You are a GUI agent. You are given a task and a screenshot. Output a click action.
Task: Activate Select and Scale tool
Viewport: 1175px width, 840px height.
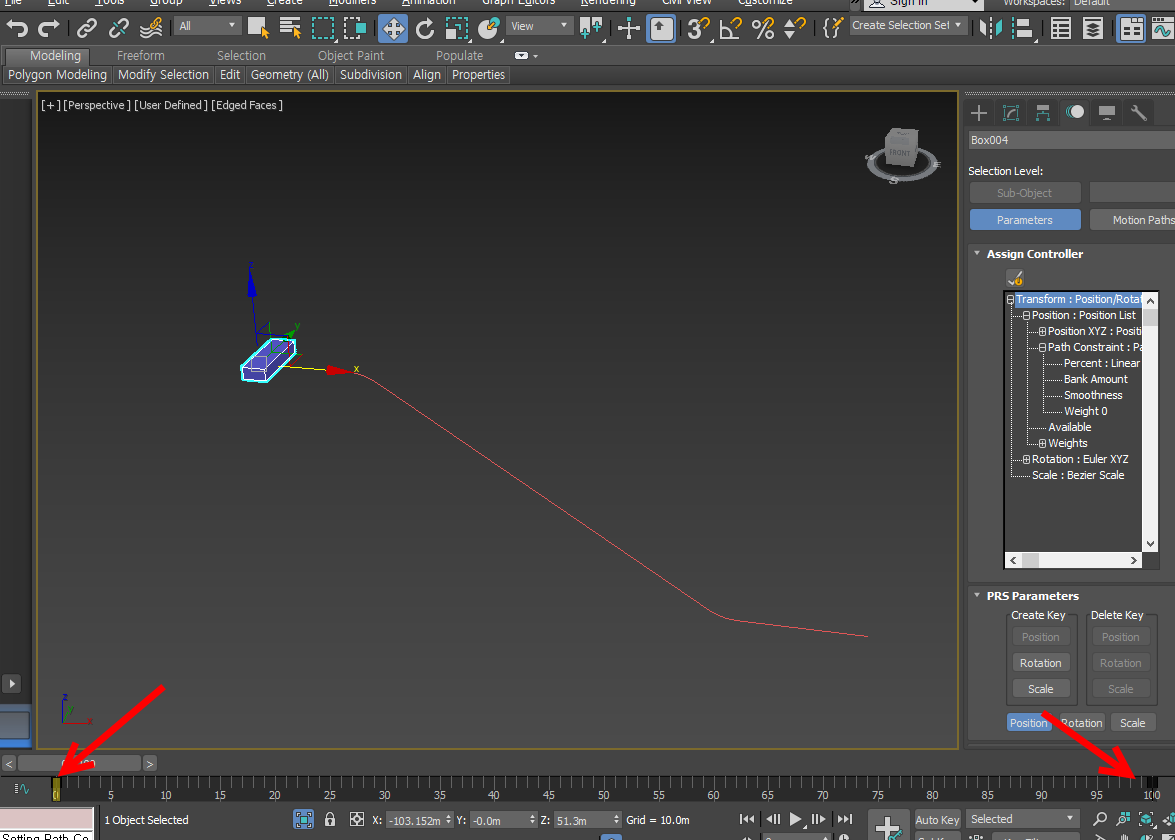(x=456, y=28)
